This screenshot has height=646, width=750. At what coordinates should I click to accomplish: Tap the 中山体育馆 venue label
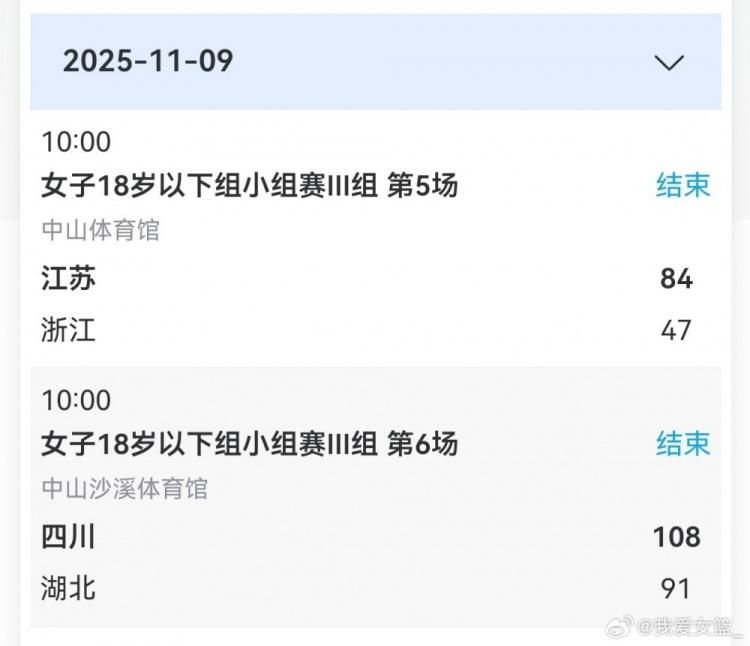(x=101, y=231)
